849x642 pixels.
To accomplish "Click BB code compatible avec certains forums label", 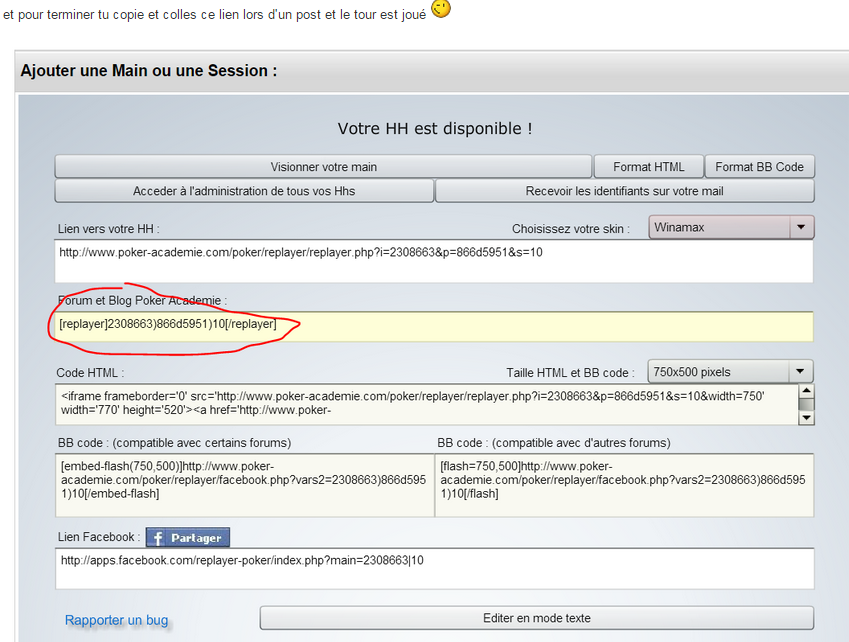I will (x=174, y=443).
